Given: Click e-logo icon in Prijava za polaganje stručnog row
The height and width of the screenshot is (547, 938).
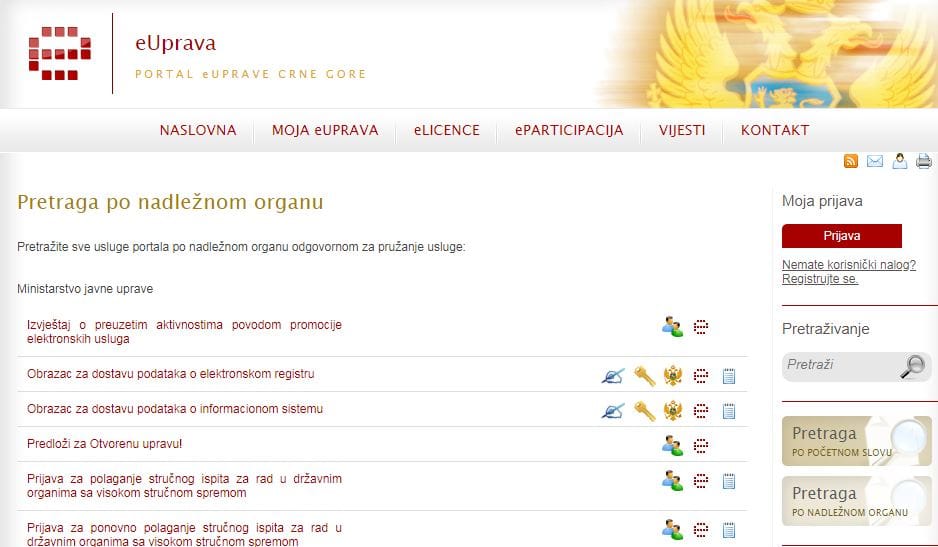Looking at the screenshot, I should pyautogui.click(x=701, y=481).
